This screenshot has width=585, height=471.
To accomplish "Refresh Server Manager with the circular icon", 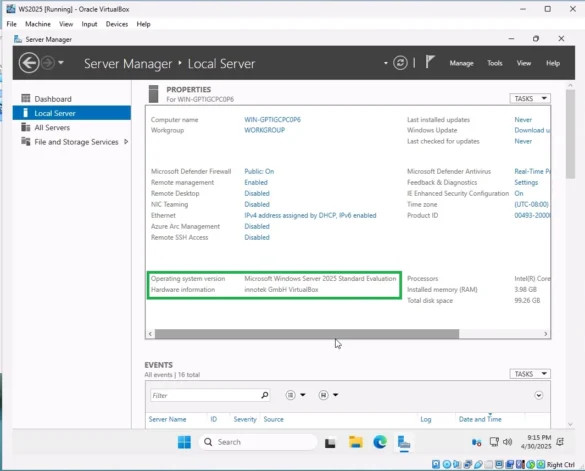I will [x=400, y=63].
